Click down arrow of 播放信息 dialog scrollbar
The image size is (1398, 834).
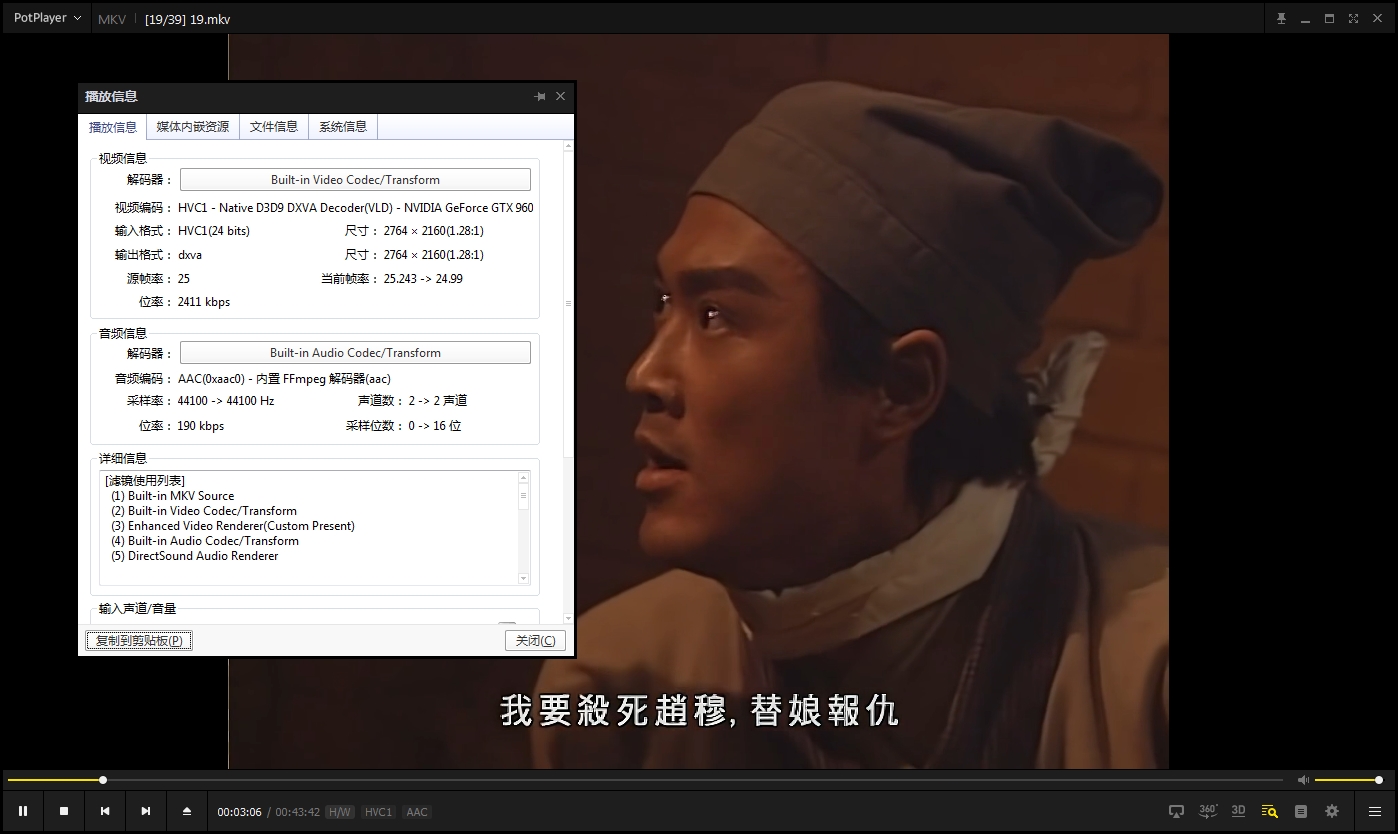click(569, 619)
